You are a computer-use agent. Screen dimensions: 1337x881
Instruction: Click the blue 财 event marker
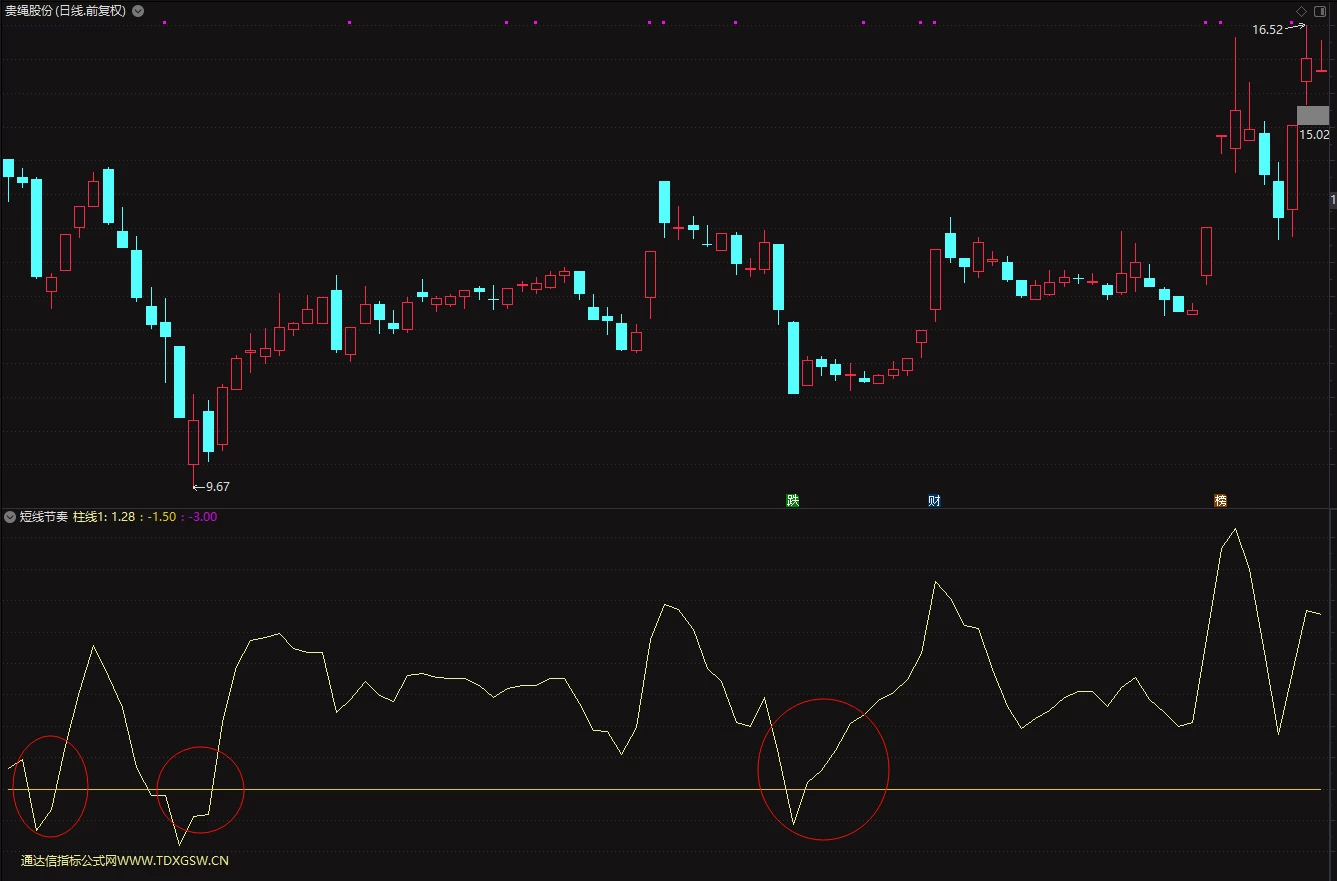click(934, 500)
